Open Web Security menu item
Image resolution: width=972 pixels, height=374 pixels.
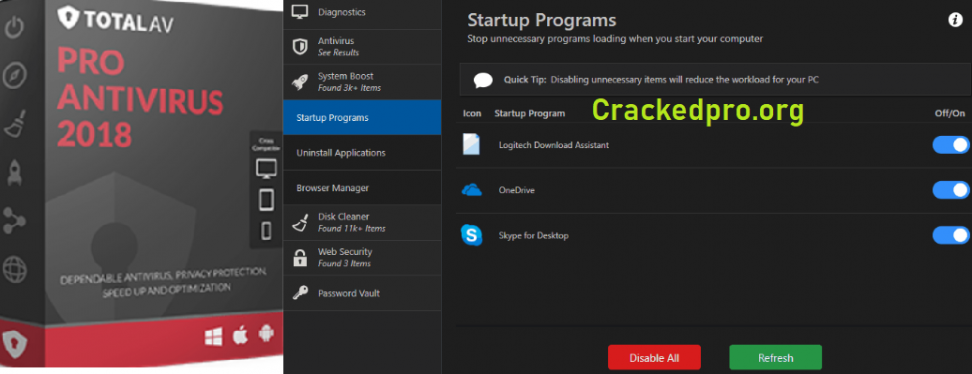(x=362, y=257)
